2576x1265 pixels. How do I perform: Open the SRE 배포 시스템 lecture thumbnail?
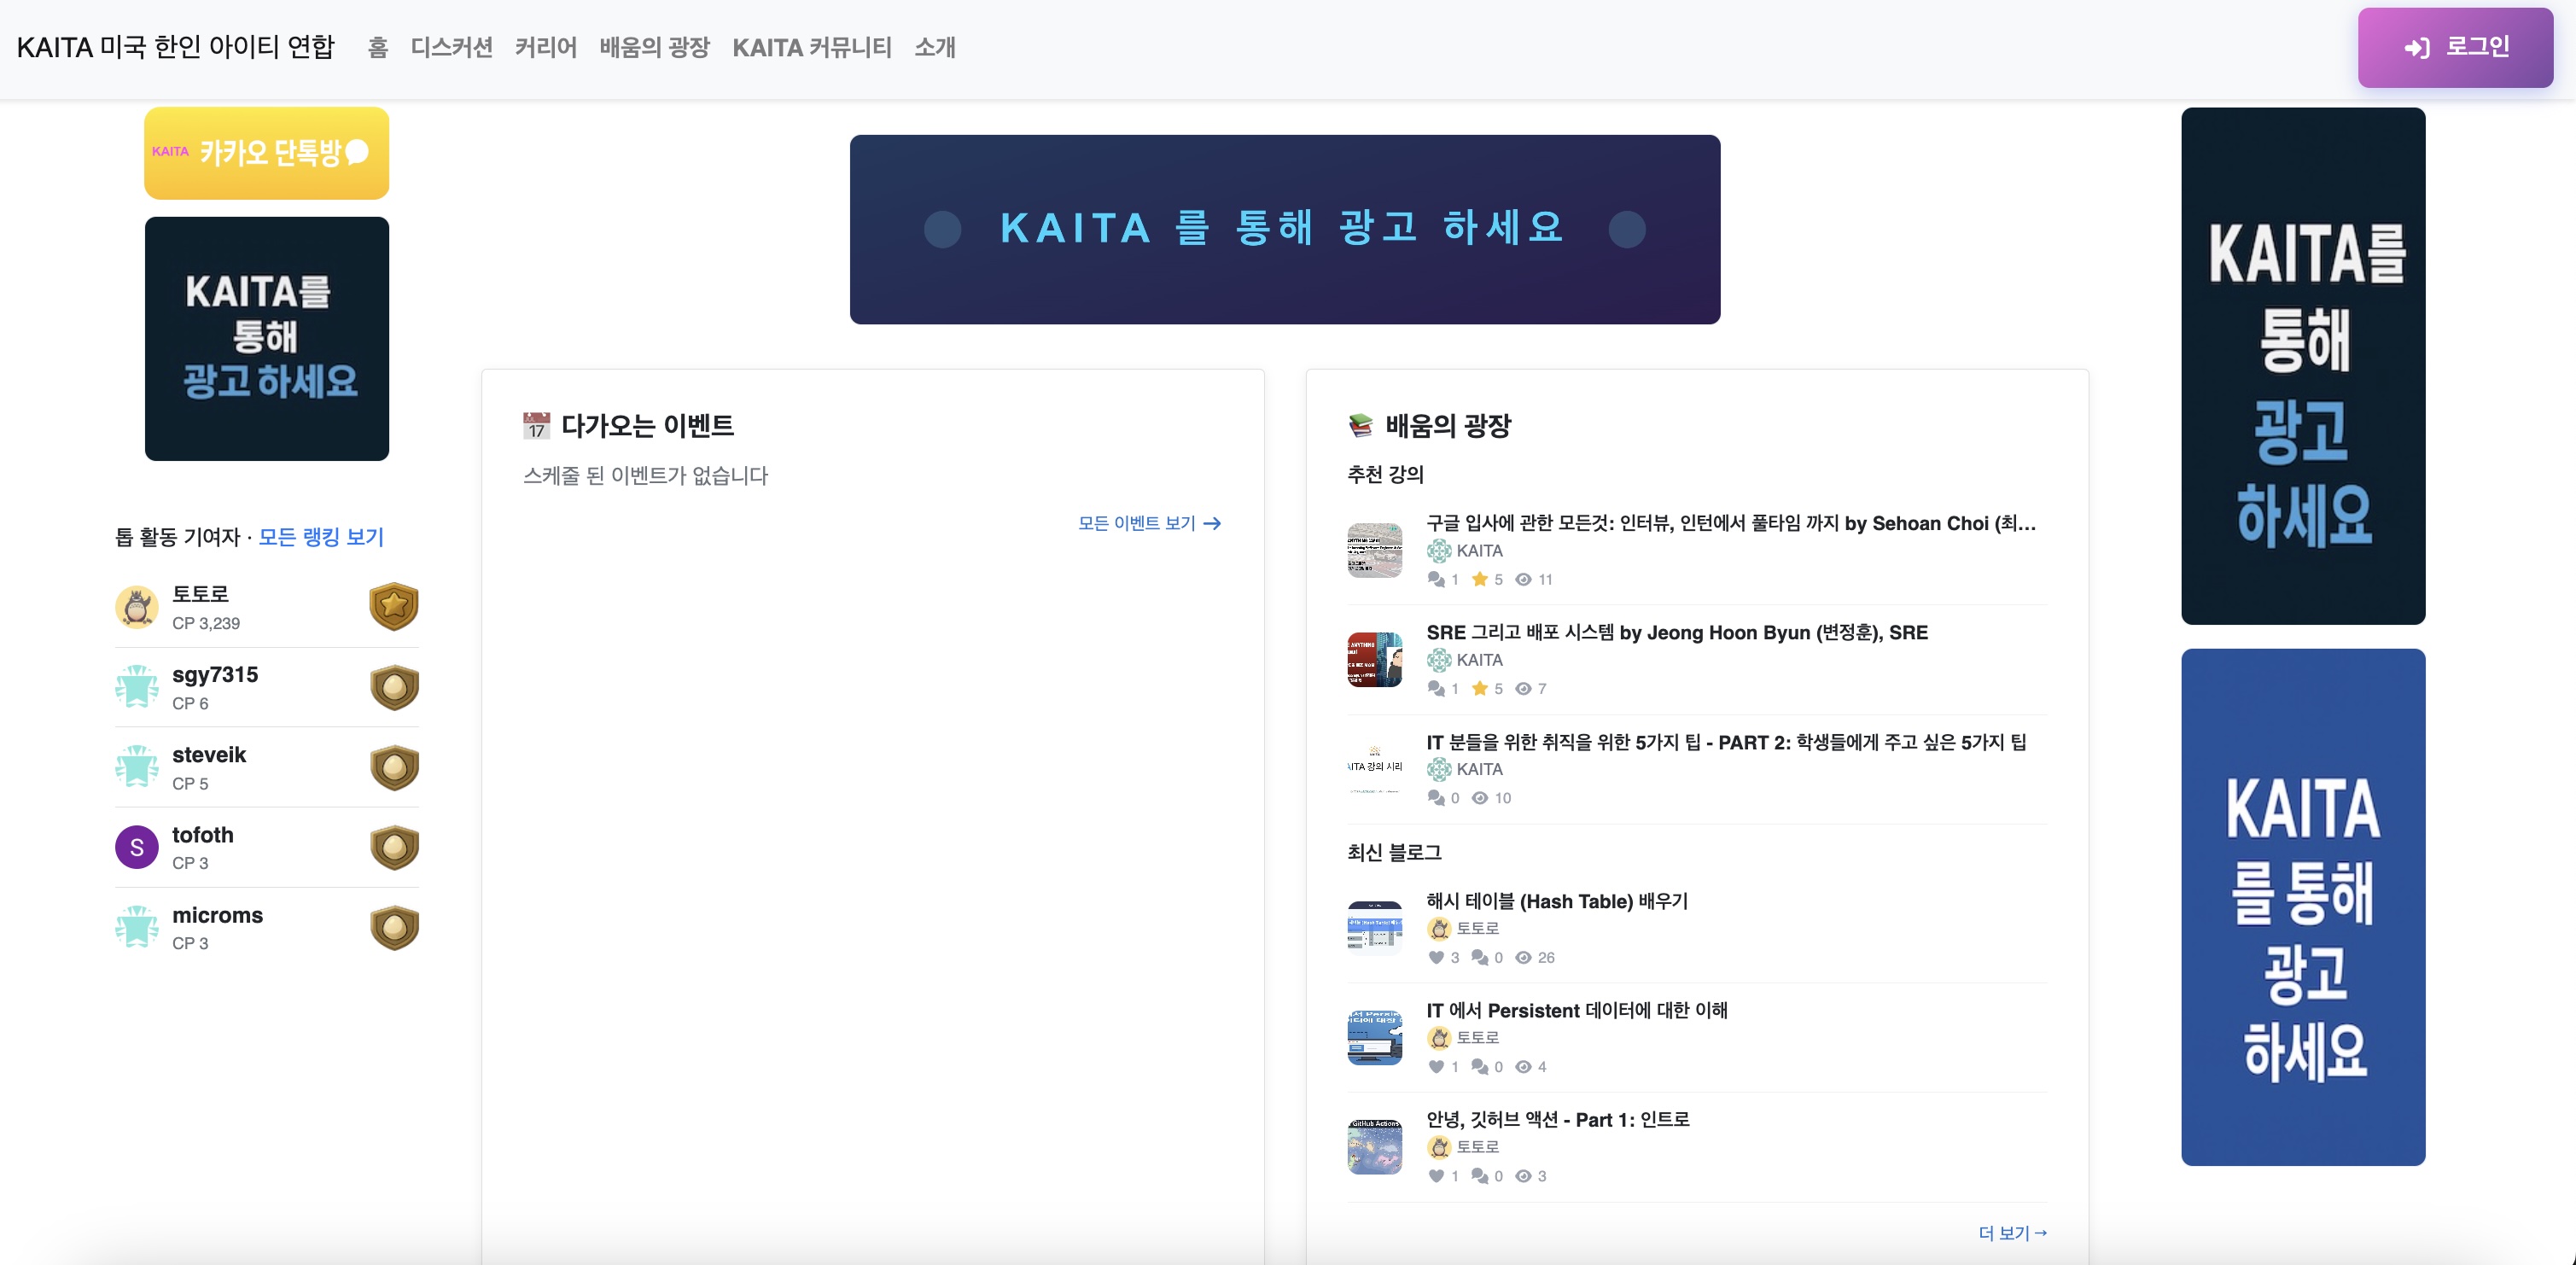point(1375,659)
